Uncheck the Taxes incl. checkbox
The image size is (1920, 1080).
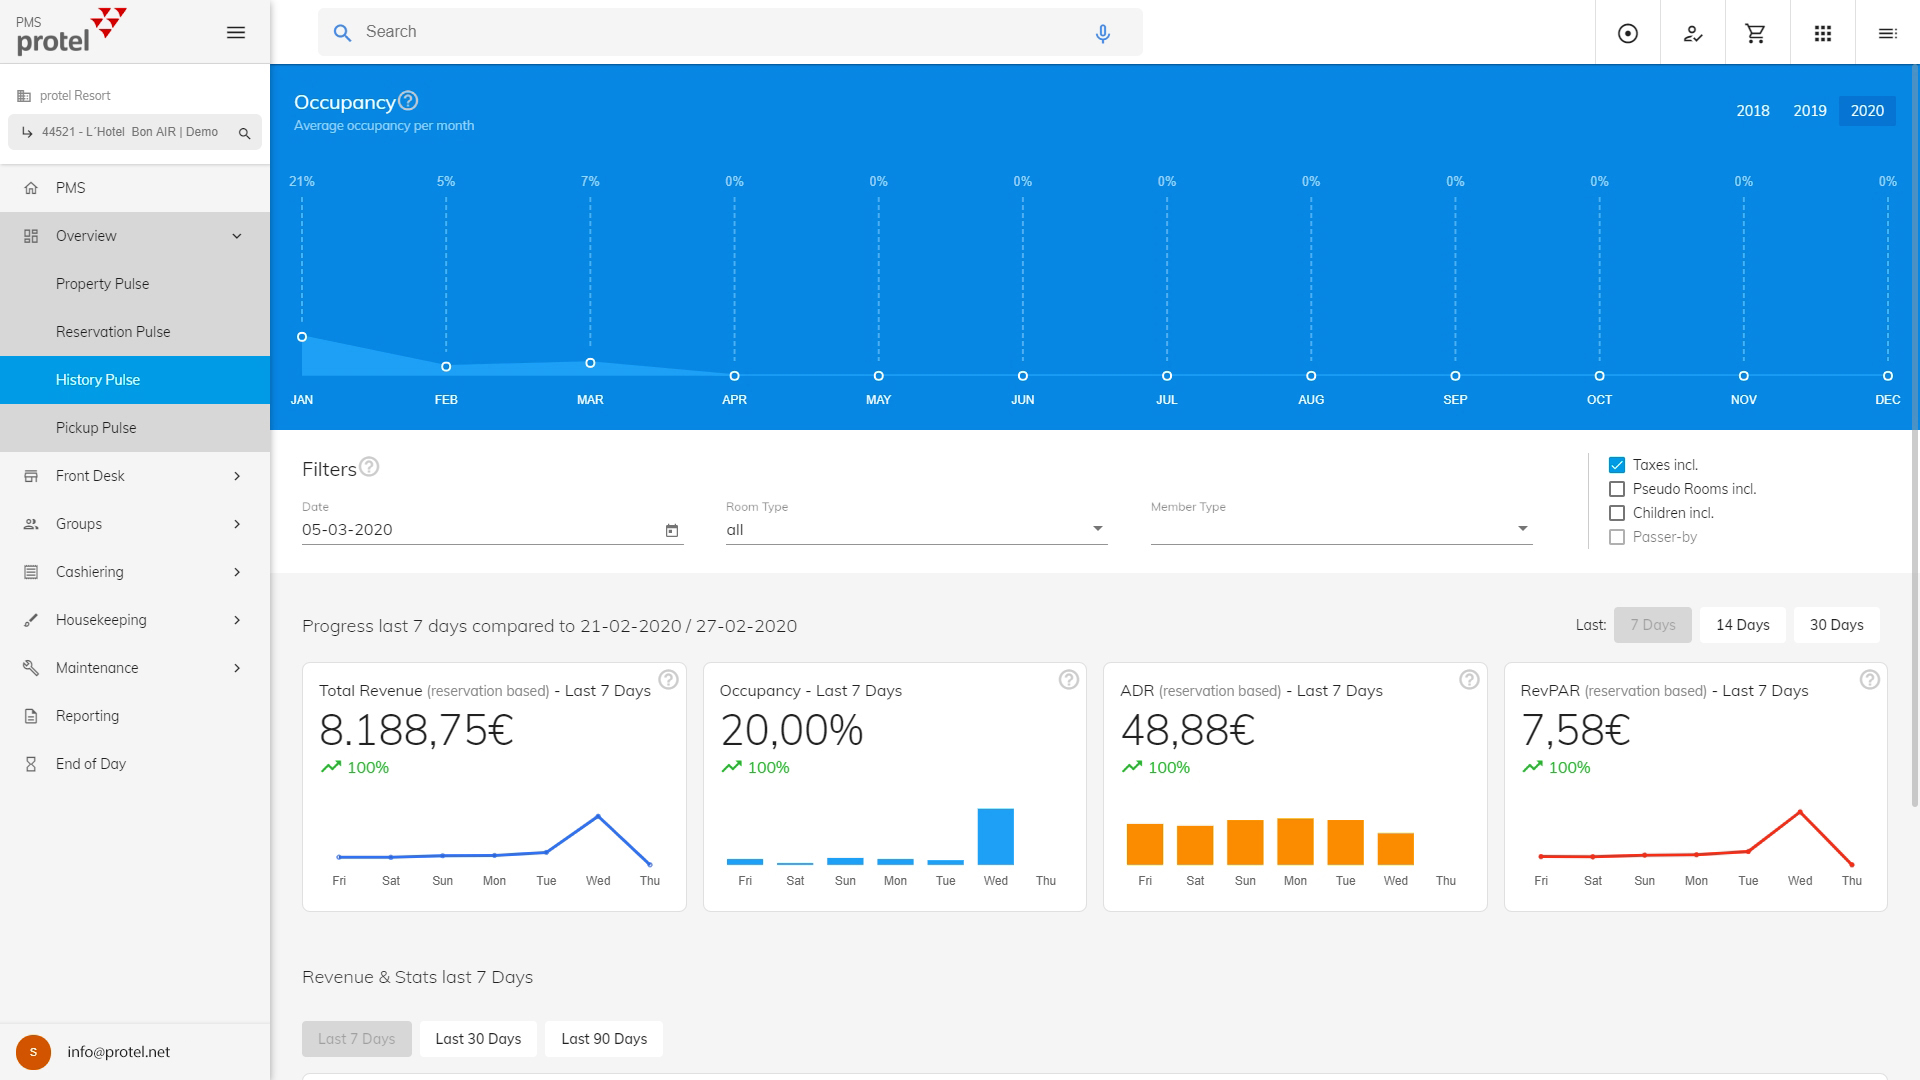pos(1617,465)
